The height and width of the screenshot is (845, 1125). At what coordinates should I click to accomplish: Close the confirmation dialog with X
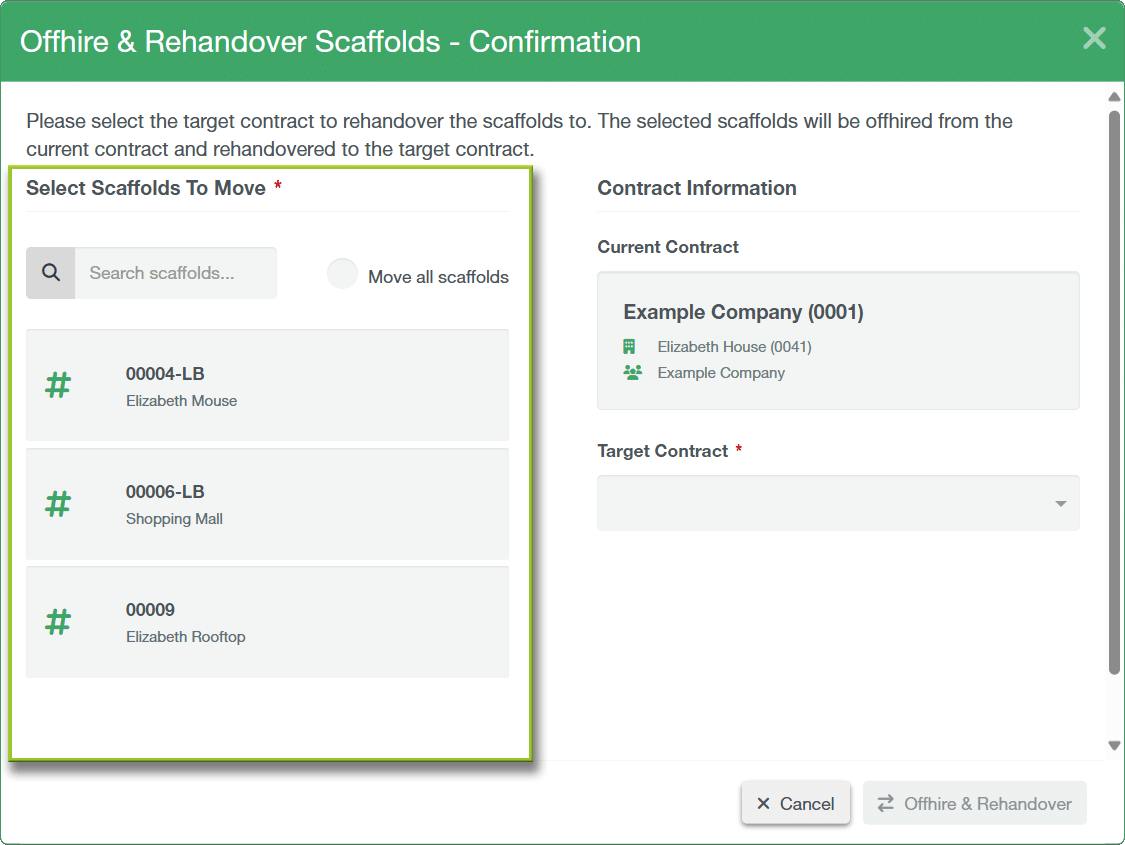(x=1094, y=39)
